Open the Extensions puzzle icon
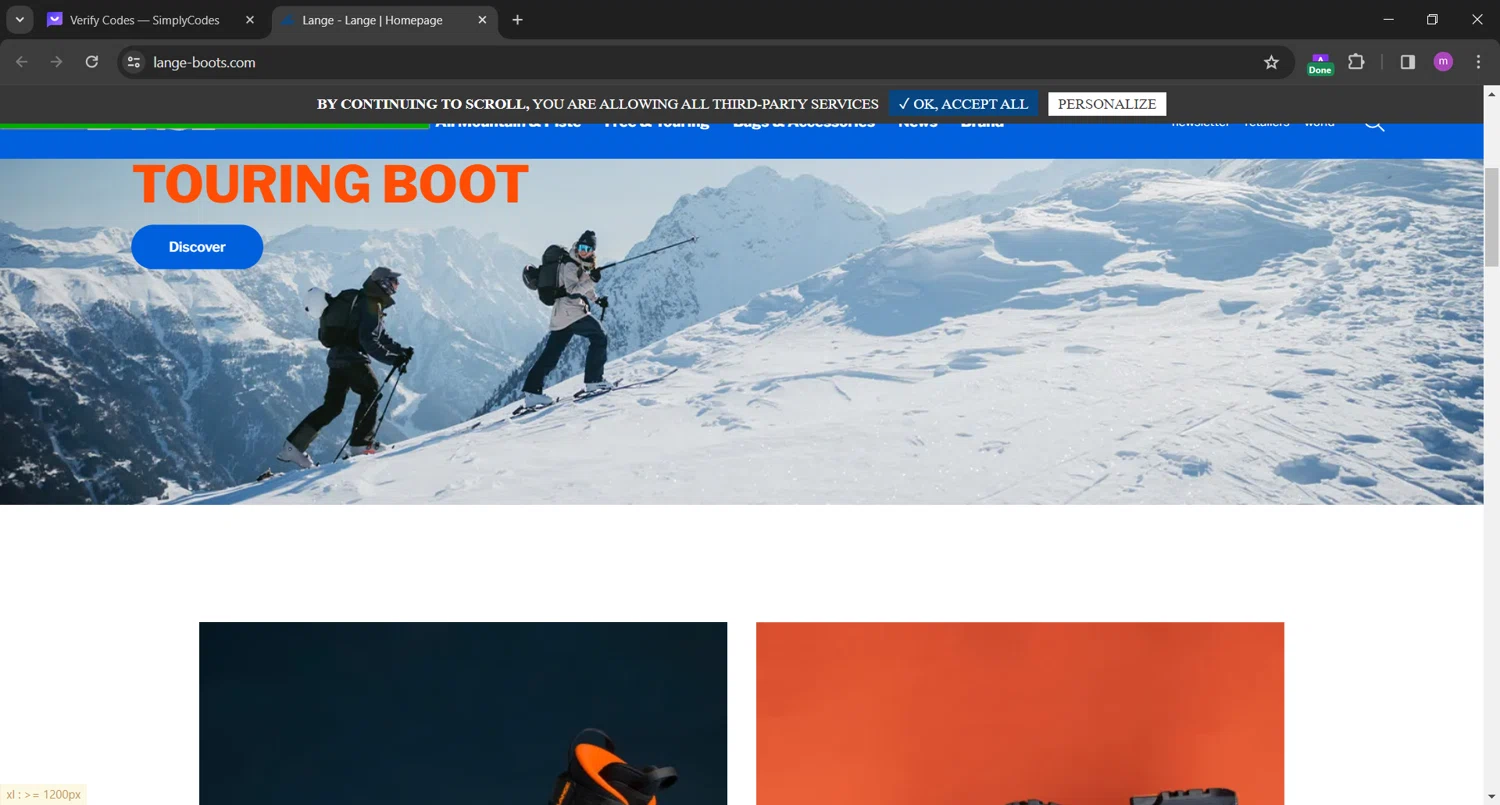 pos(1356,62)
